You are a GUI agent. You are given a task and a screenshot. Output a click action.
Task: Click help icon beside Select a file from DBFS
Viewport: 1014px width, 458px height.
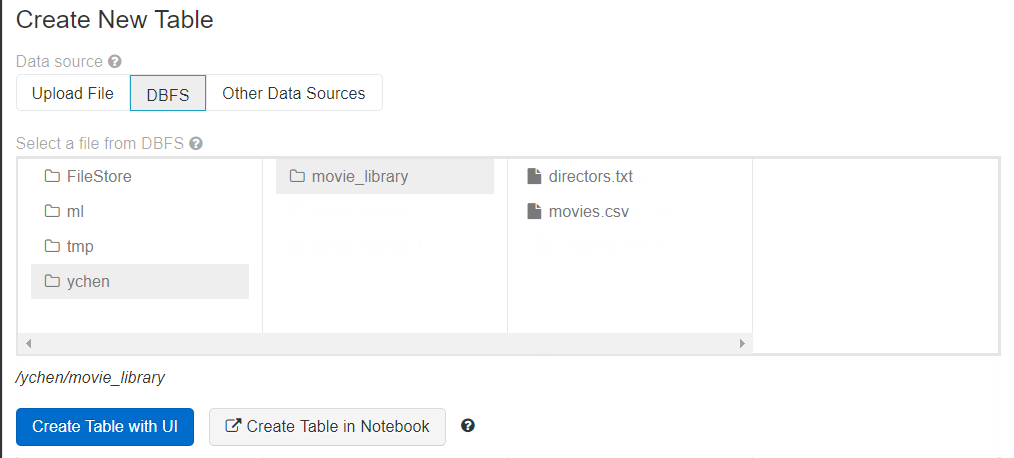pyautogui.click(x=196, y=143)
